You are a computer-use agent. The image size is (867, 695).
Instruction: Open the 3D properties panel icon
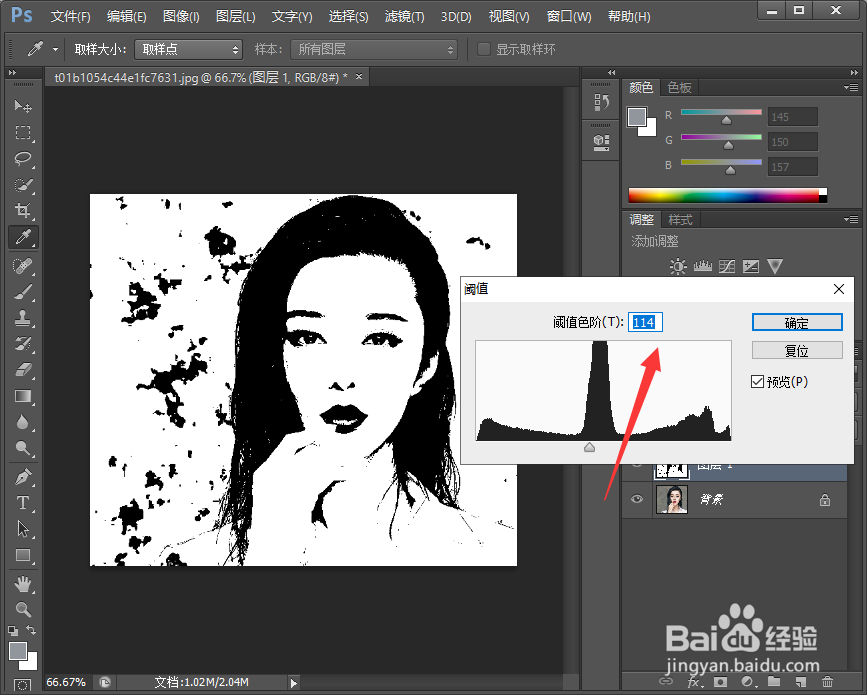601,142
